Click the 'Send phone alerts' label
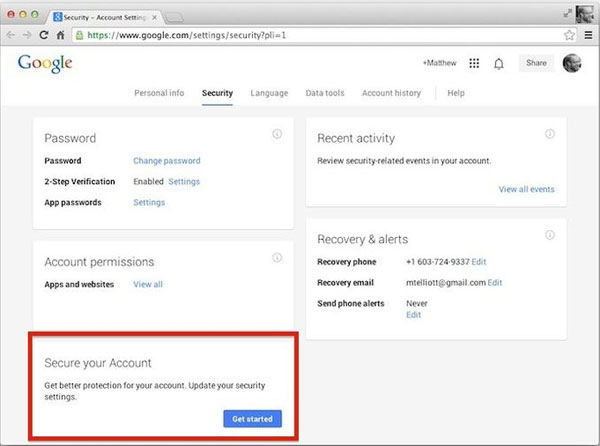Screen dimensions: 600x446 (351, 304)
